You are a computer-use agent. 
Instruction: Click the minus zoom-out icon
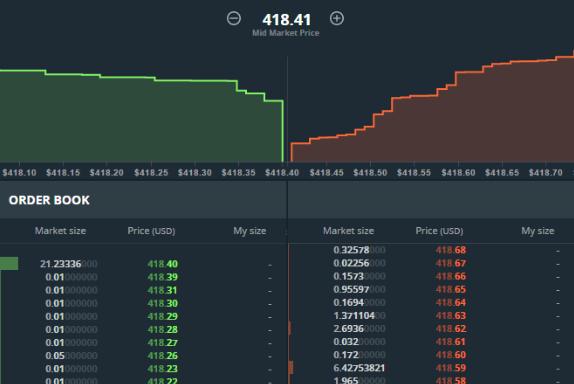click(234, 18)
